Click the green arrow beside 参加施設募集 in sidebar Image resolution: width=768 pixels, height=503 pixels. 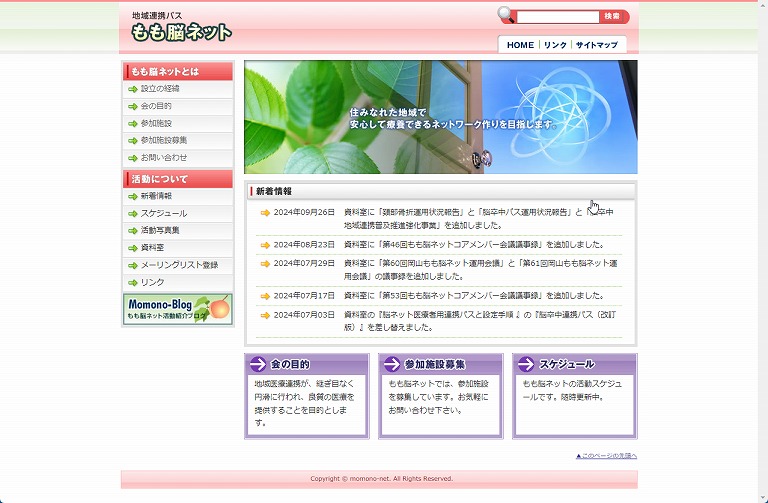pyautogui.click(x=133, y=141)
